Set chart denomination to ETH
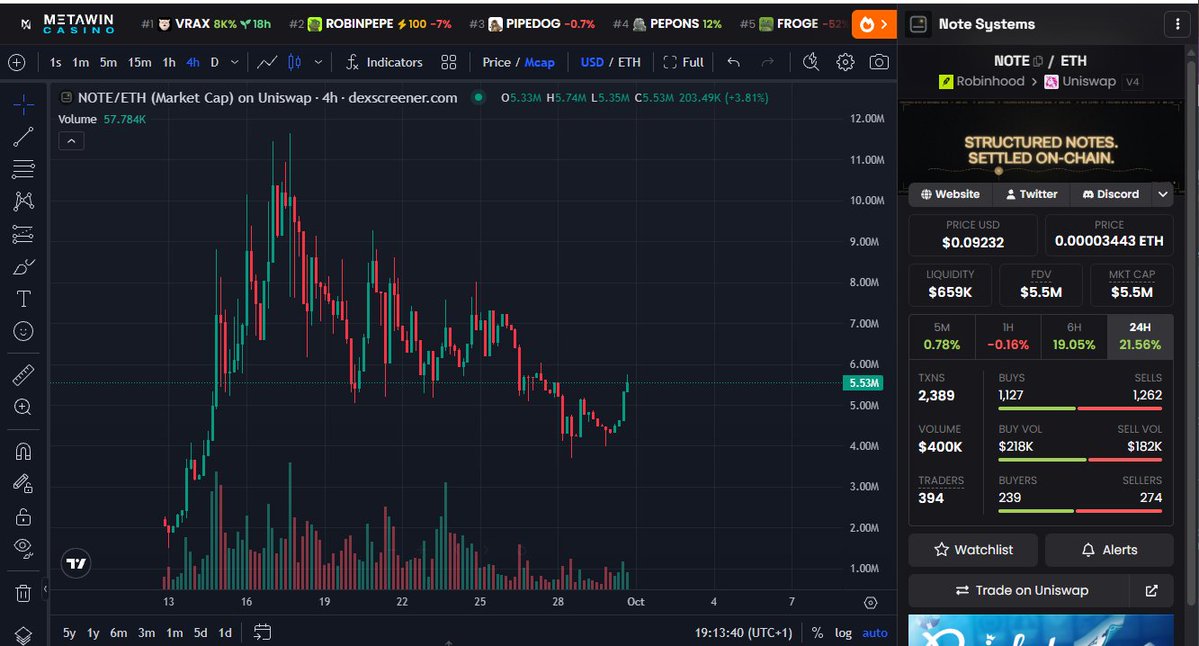The height and width of the screenshot is (646, 1199). pos(629,63)
